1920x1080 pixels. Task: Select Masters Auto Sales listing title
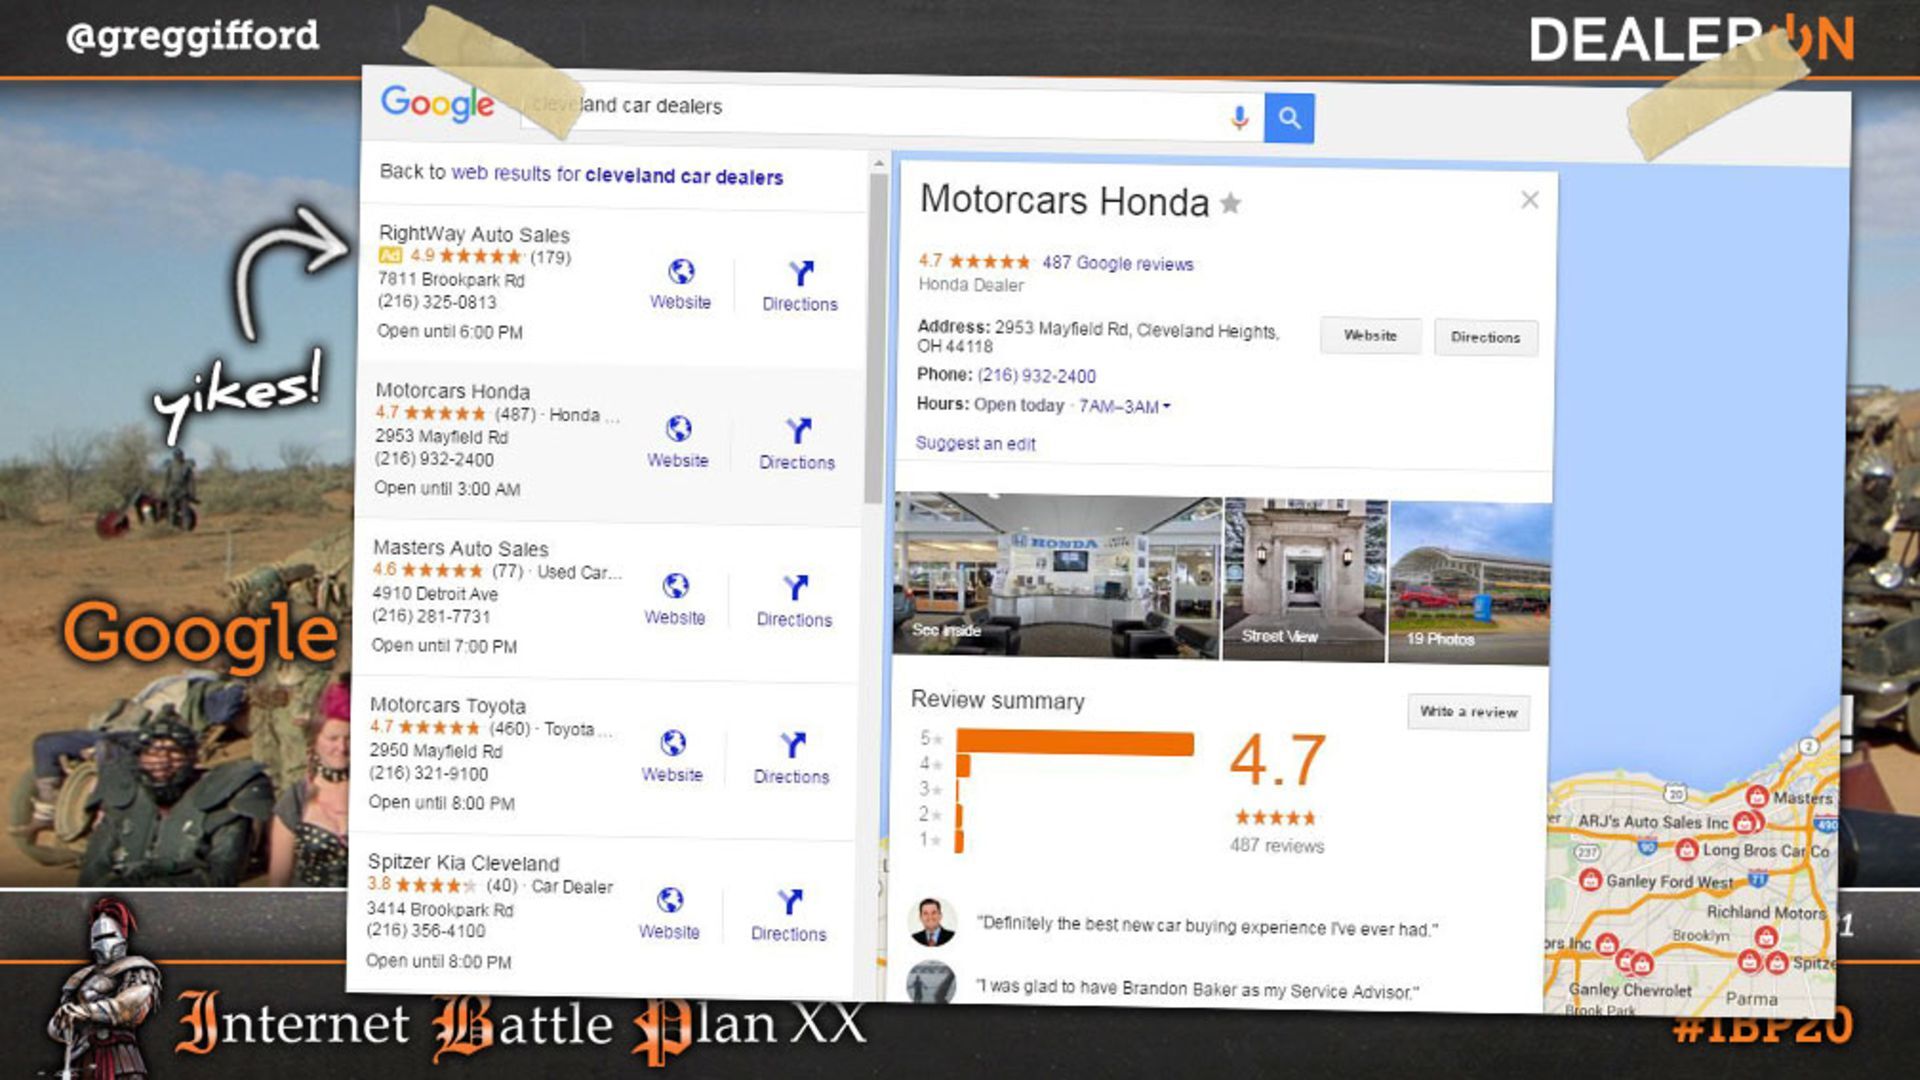461,548
